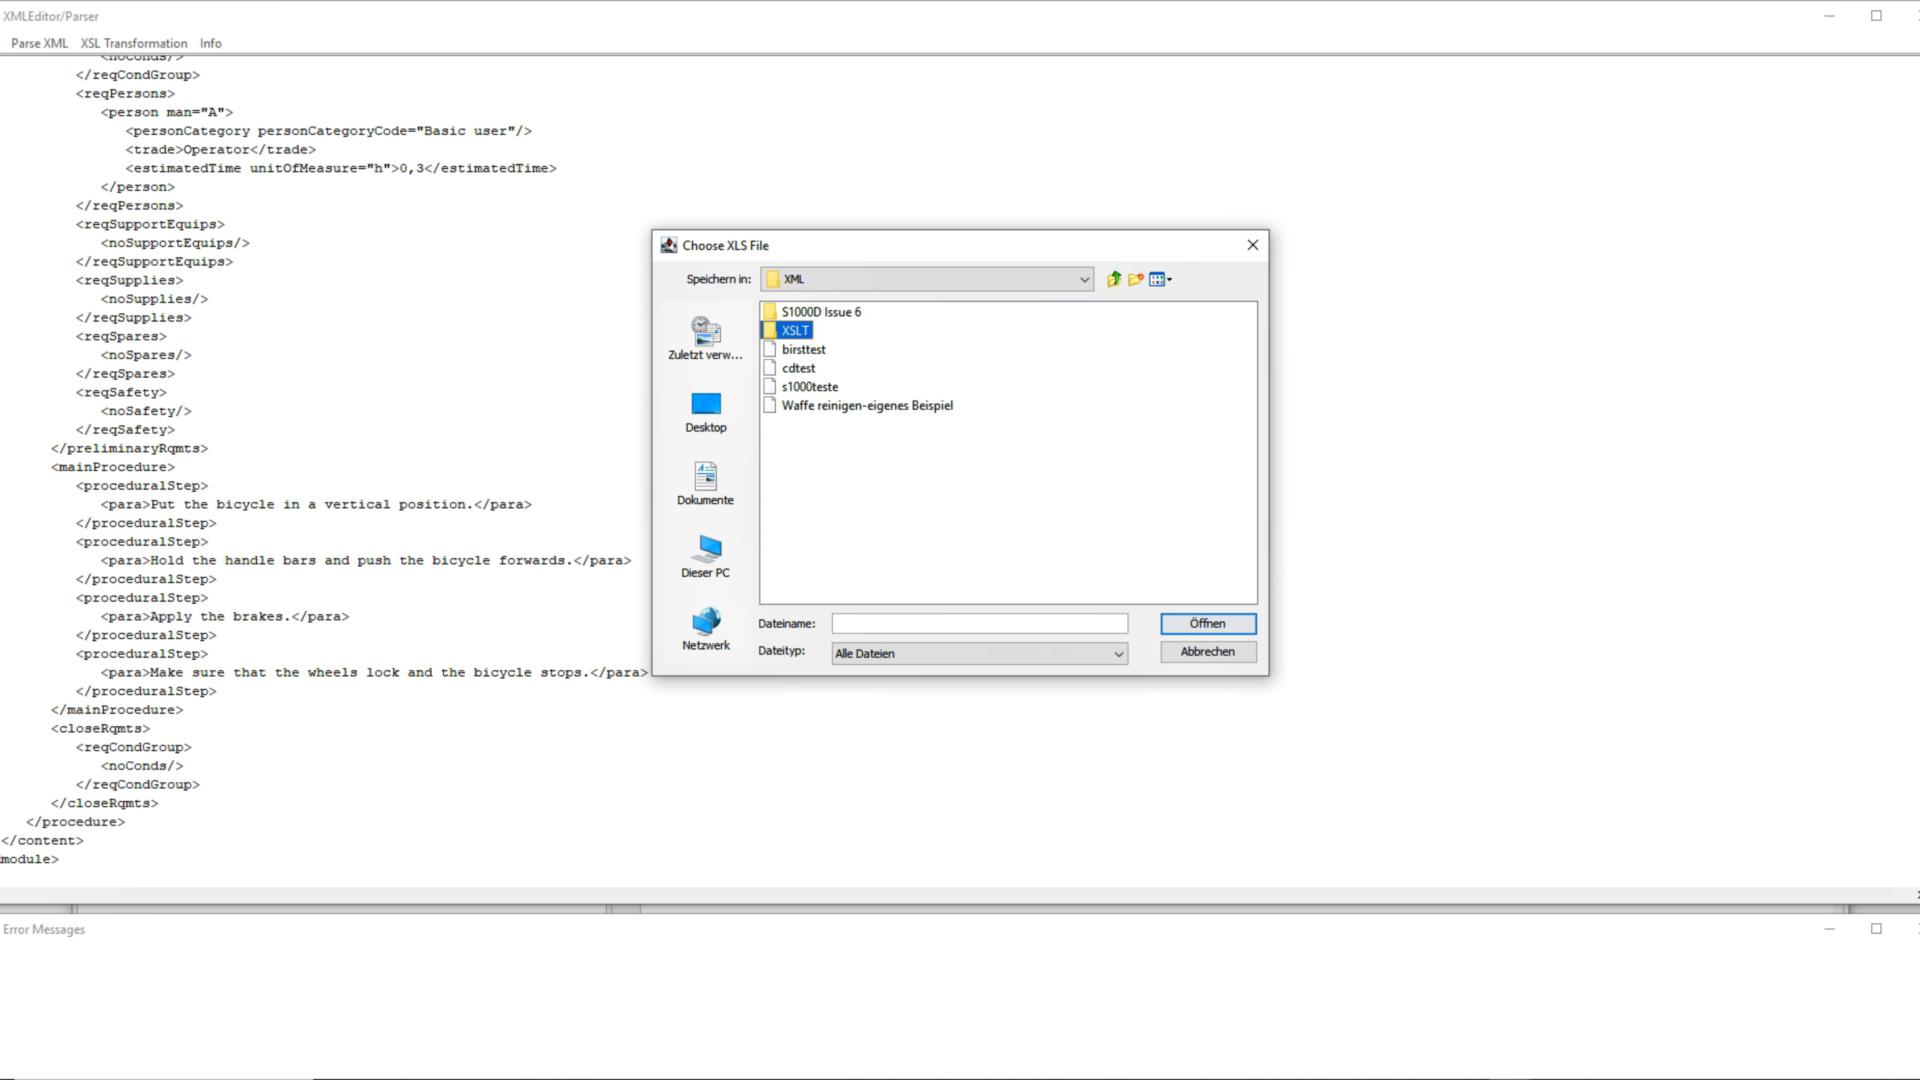This screenshot has height=1080, width=1920.
Task: Create a new folder in dialog
Action: click(x=1135, y=279)
